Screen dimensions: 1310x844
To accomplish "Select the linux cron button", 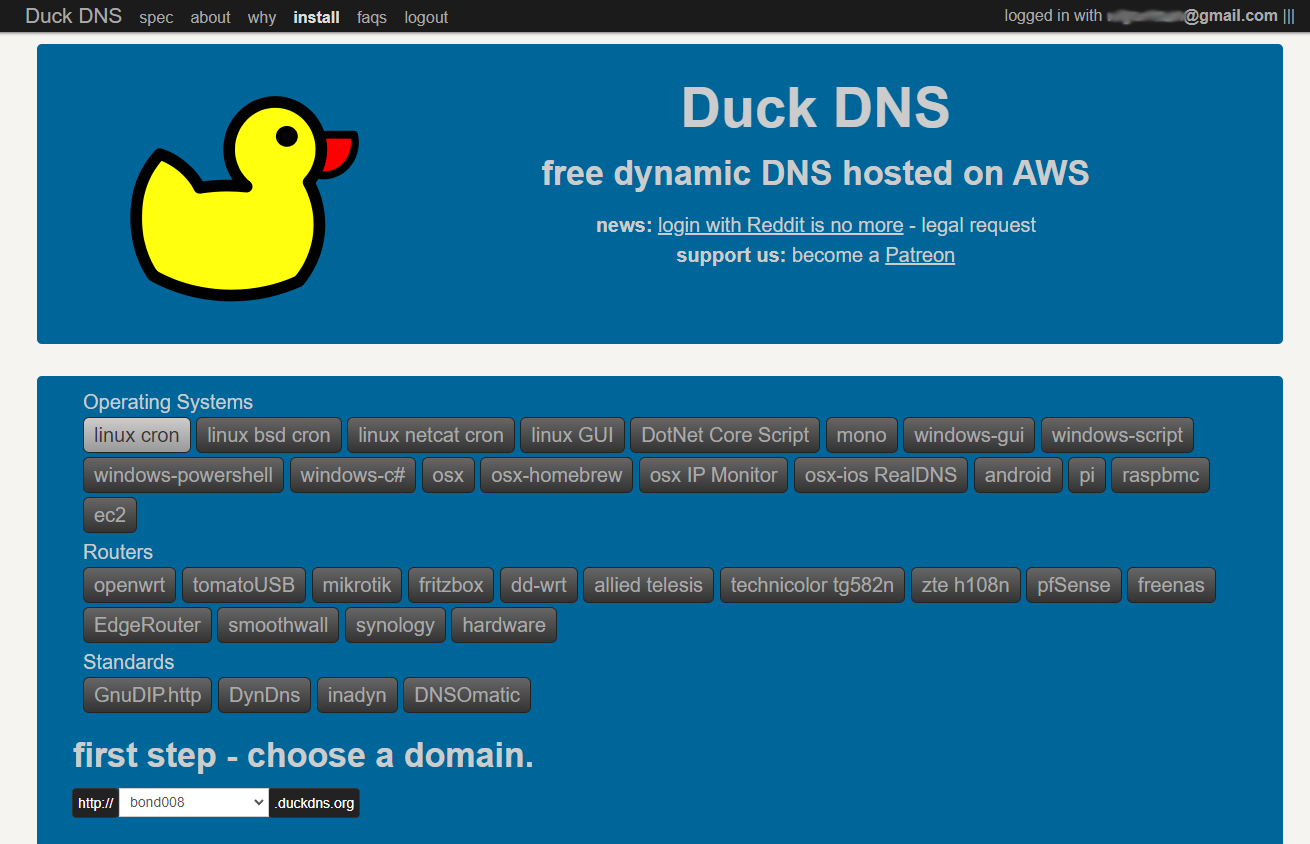I will 137,435.
